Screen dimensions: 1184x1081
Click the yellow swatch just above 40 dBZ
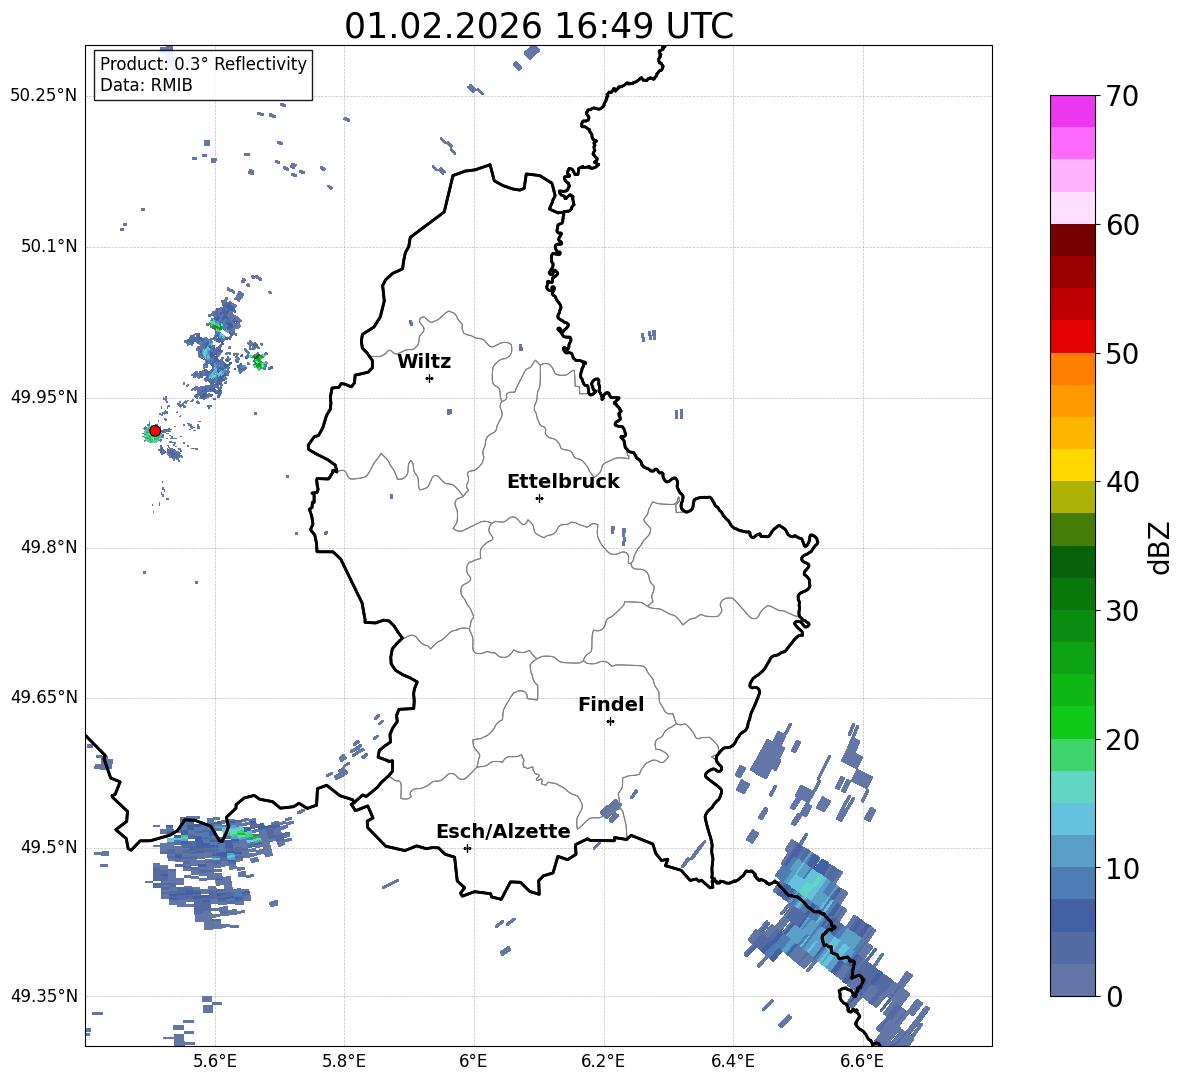pos(1072,465)
